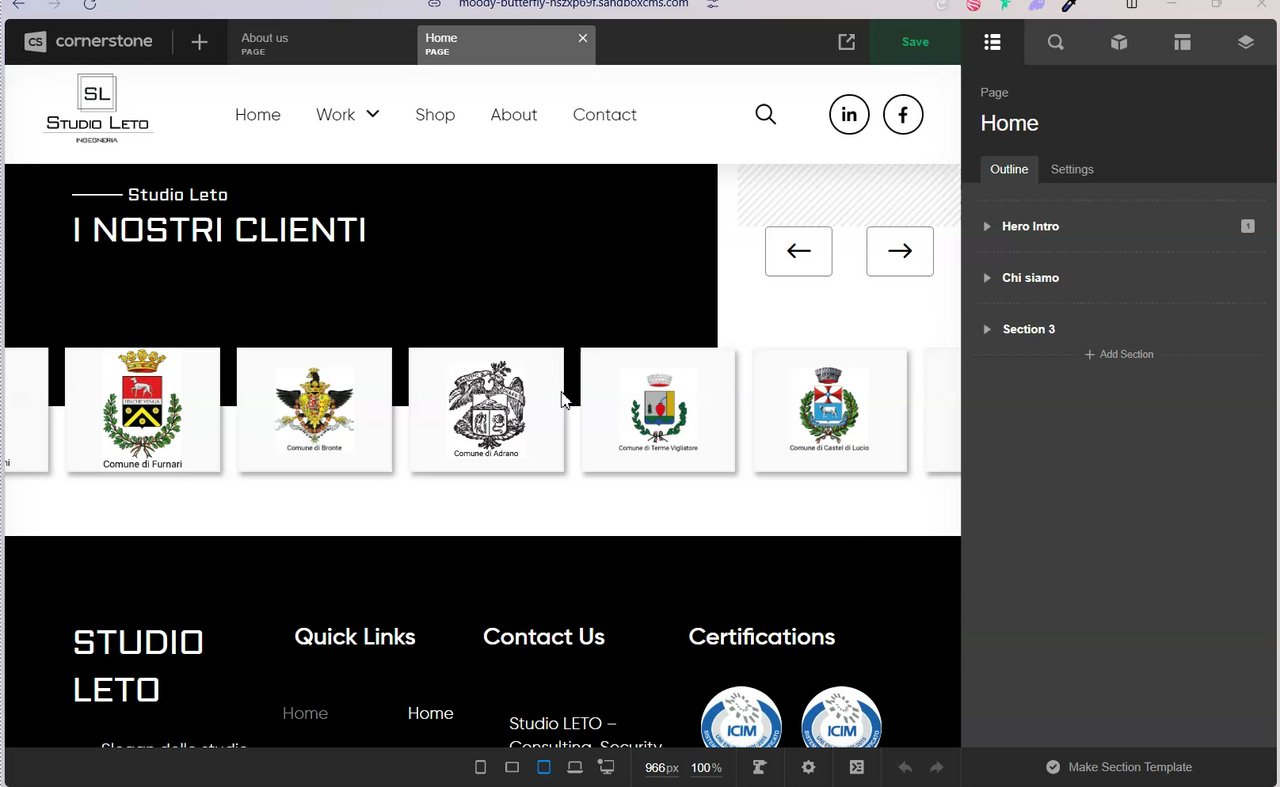The width and height of the screenshot is (1280, 787).
Task: Open the Outline panel list icon
Action: coord(992,42)
